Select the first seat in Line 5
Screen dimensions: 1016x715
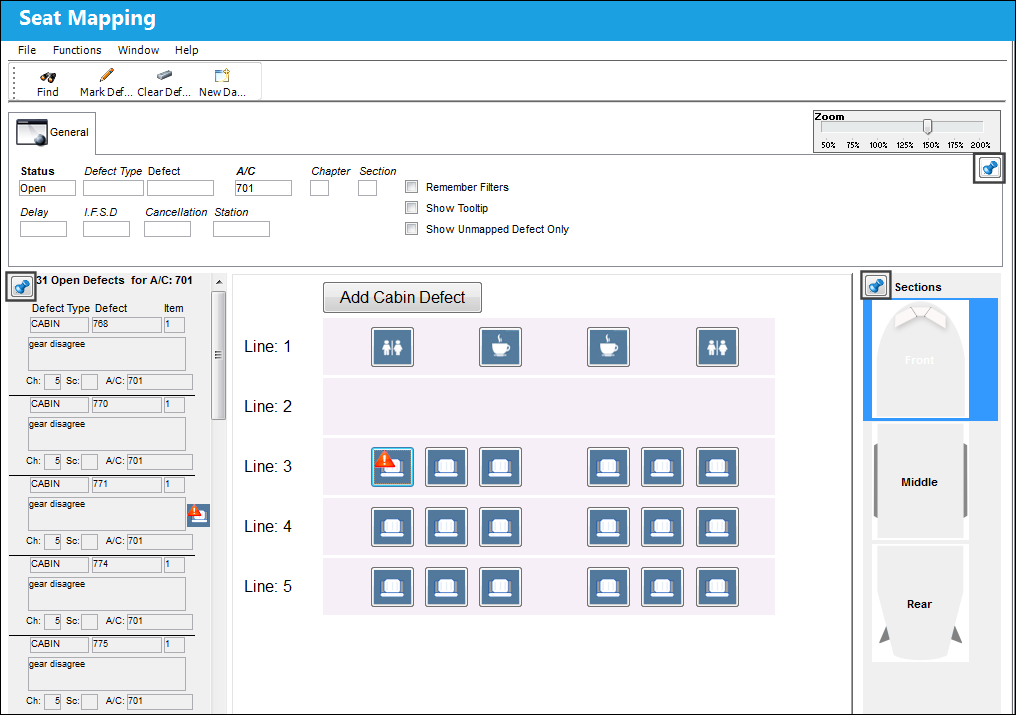coord(392,587)
